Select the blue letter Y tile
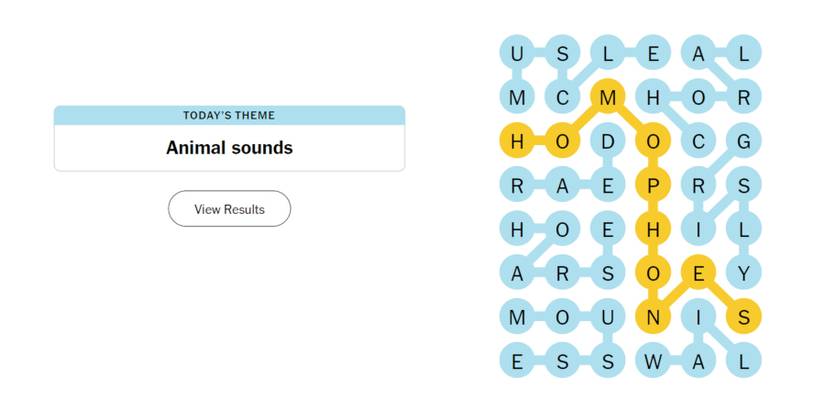This screenshot has width=825, height=413. [743, 272]
